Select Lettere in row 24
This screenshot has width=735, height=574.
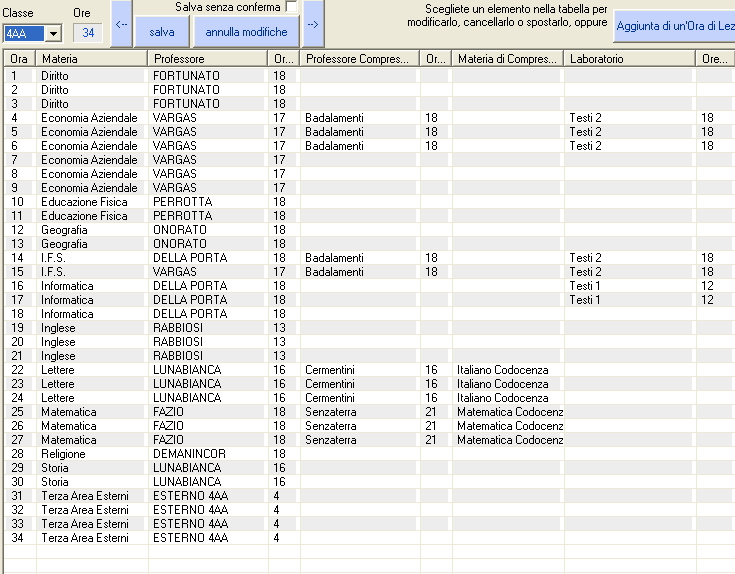pyautogui.click(x=58, y=398)
